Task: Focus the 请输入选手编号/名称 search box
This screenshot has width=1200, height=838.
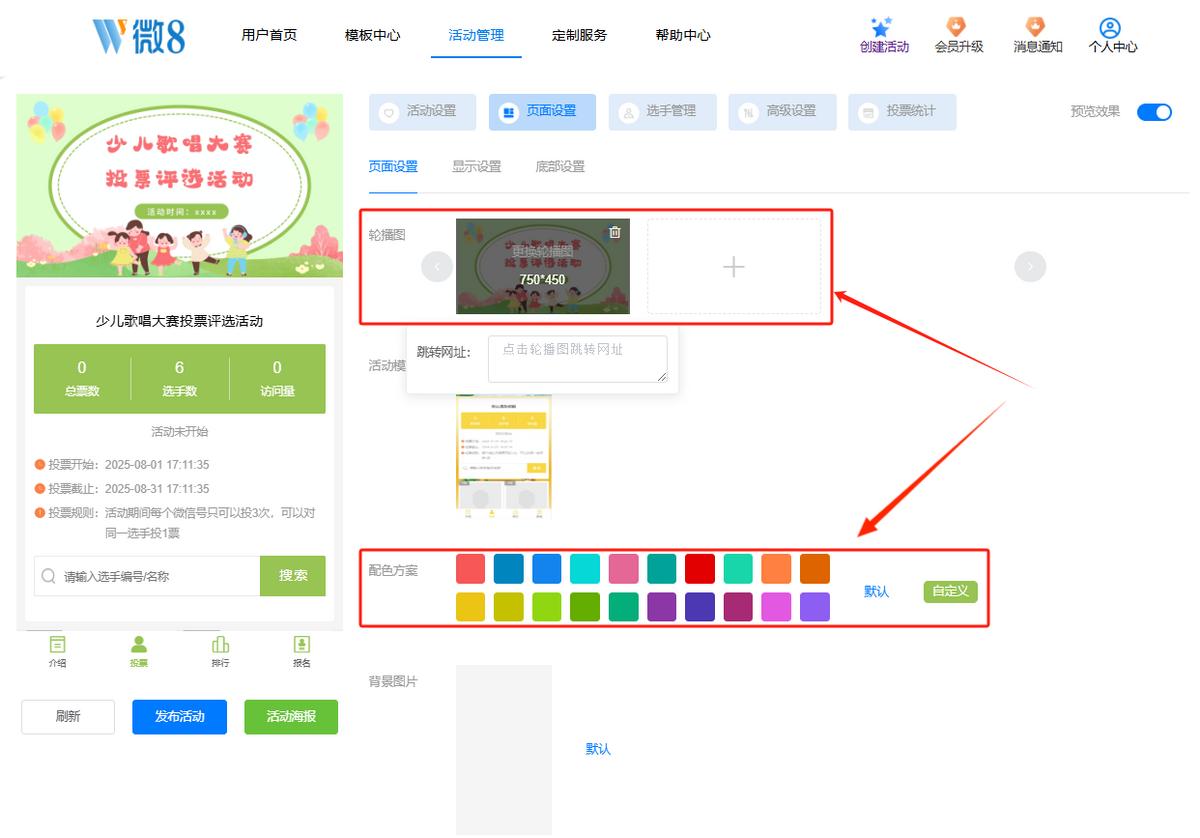Action: click(147, 576)
